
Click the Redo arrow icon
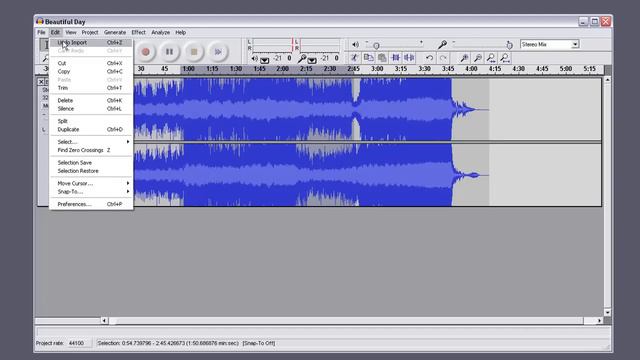tap(443, 58)
